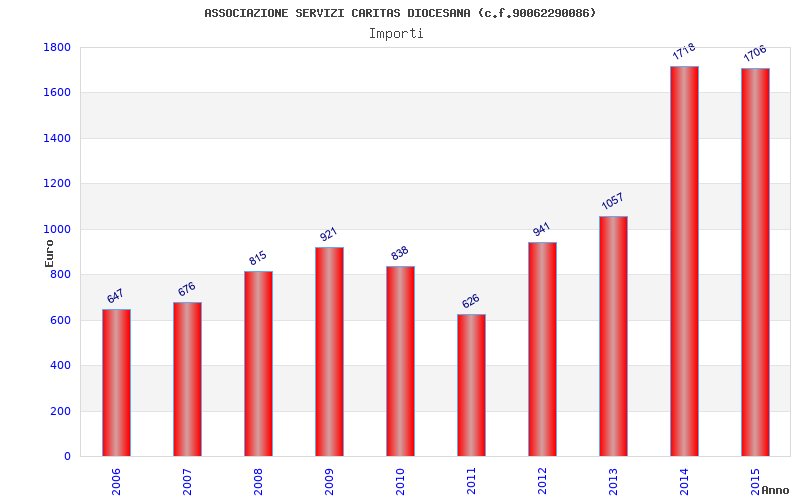800x500 pixels.
Task: Select the 2009 red bar
Action: 329,352
